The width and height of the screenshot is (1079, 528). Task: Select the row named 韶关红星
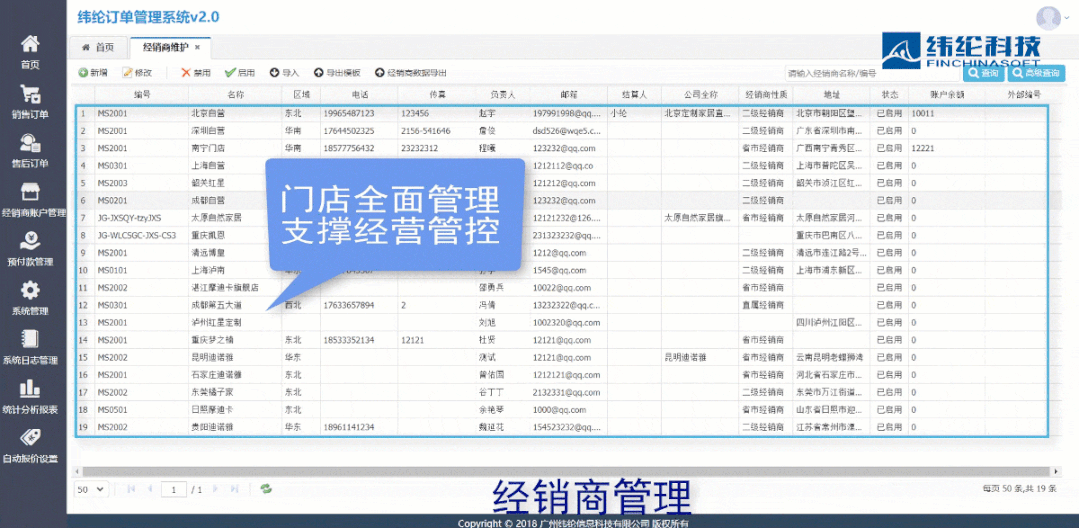(x=562, y=183)
